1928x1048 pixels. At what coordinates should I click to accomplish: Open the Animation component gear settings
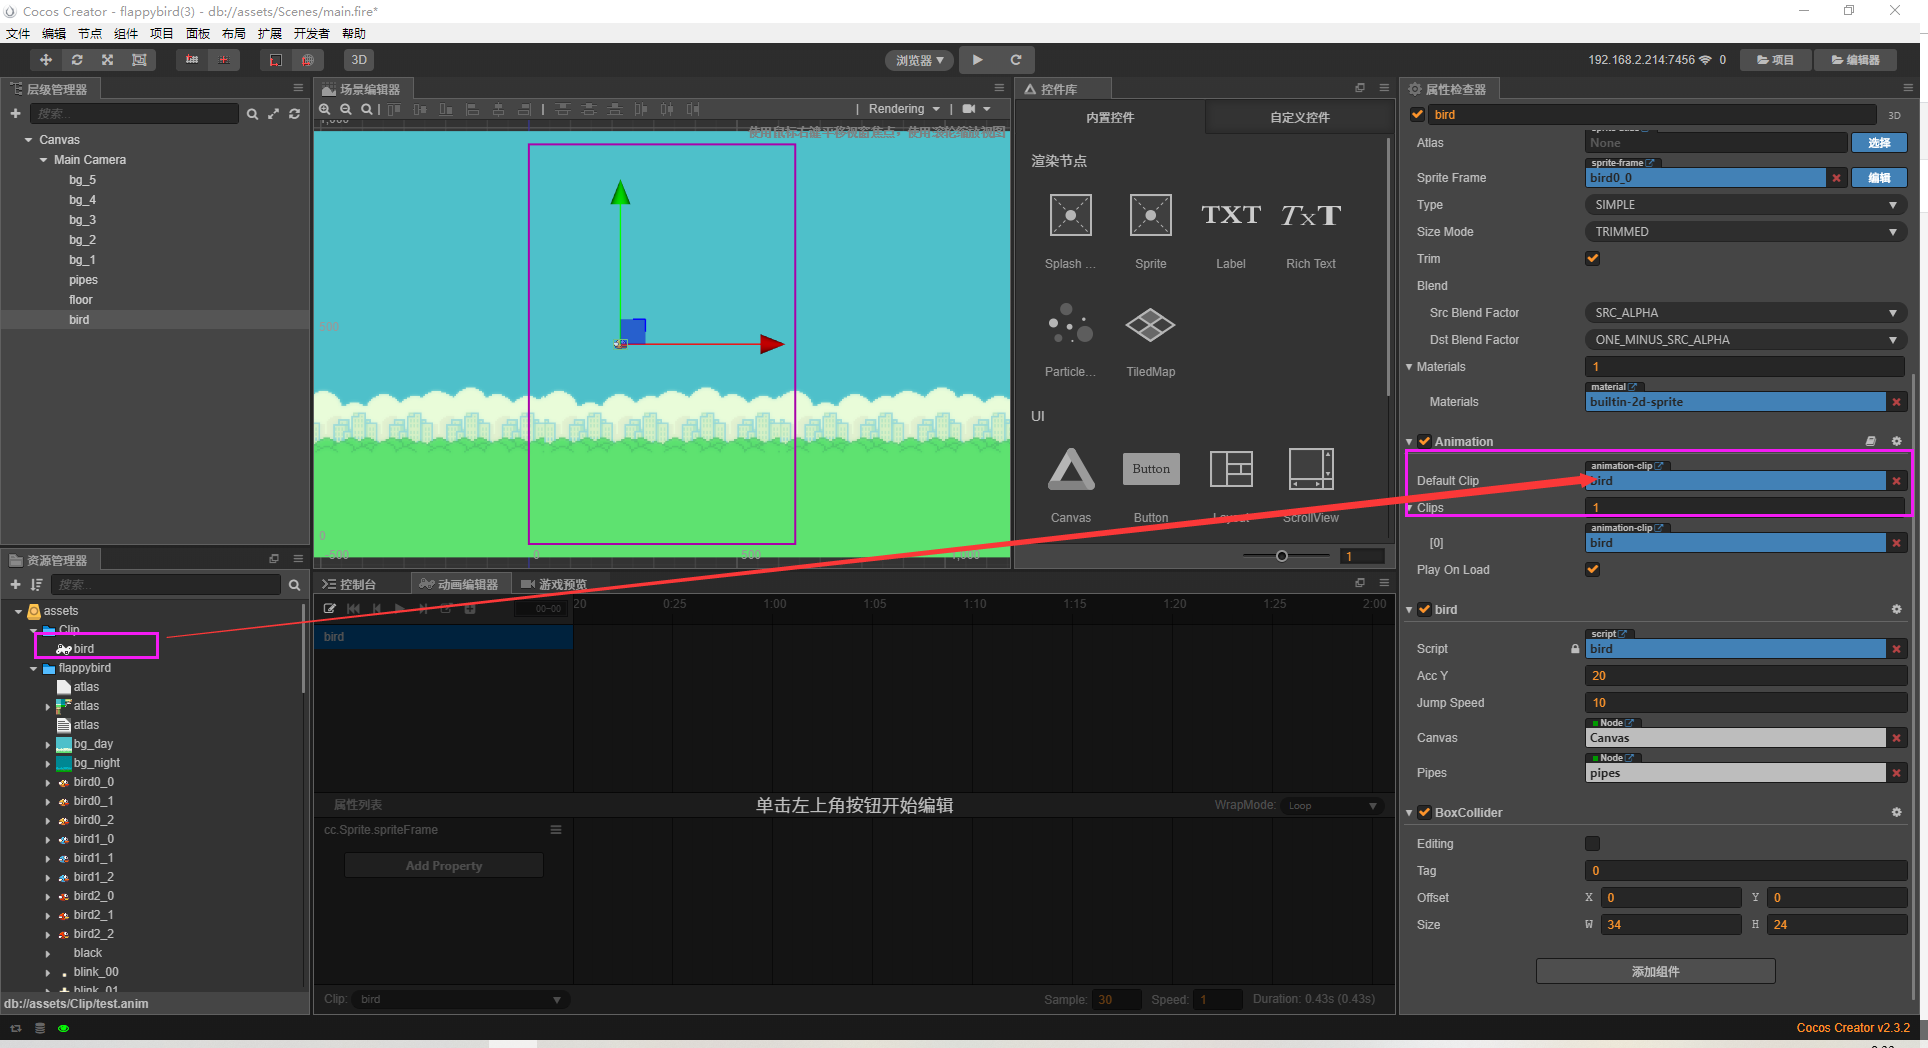point(1896,441)
